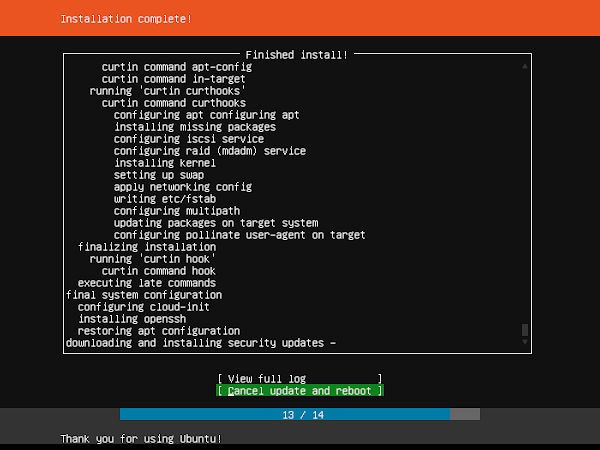Select 'setting up swap' log line
Image resolution: width=600 pixels, height=450 pixels.
[159, 175]
